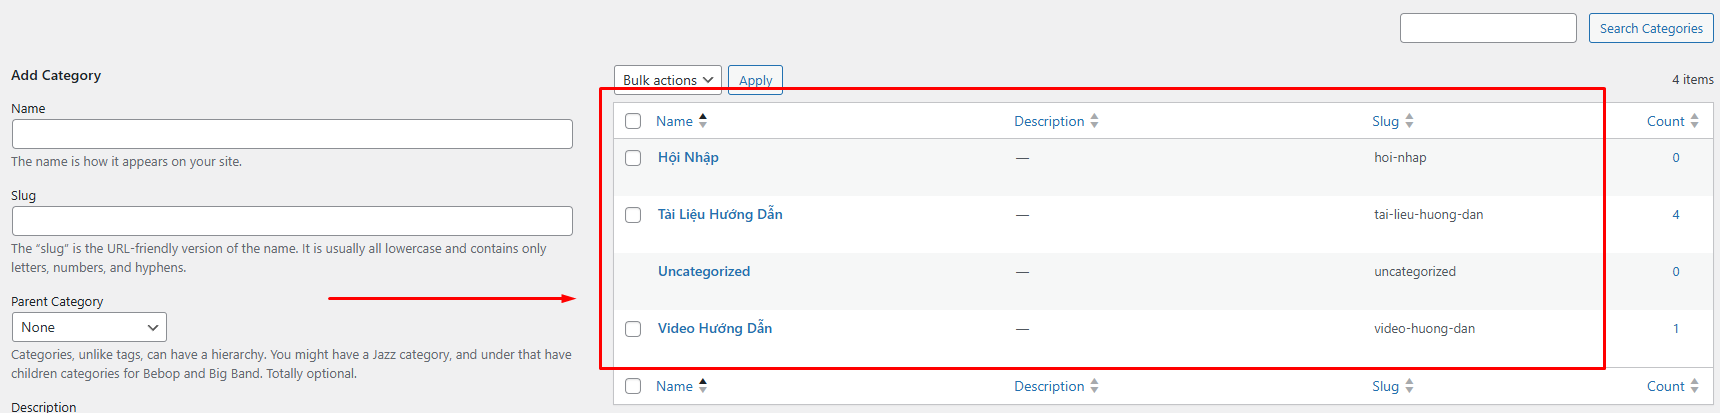This screenshot has width=1720, height=413.
Task: Select the Tài Liệu Hướng Dẫn checkbox
Action: coord(633,215)
